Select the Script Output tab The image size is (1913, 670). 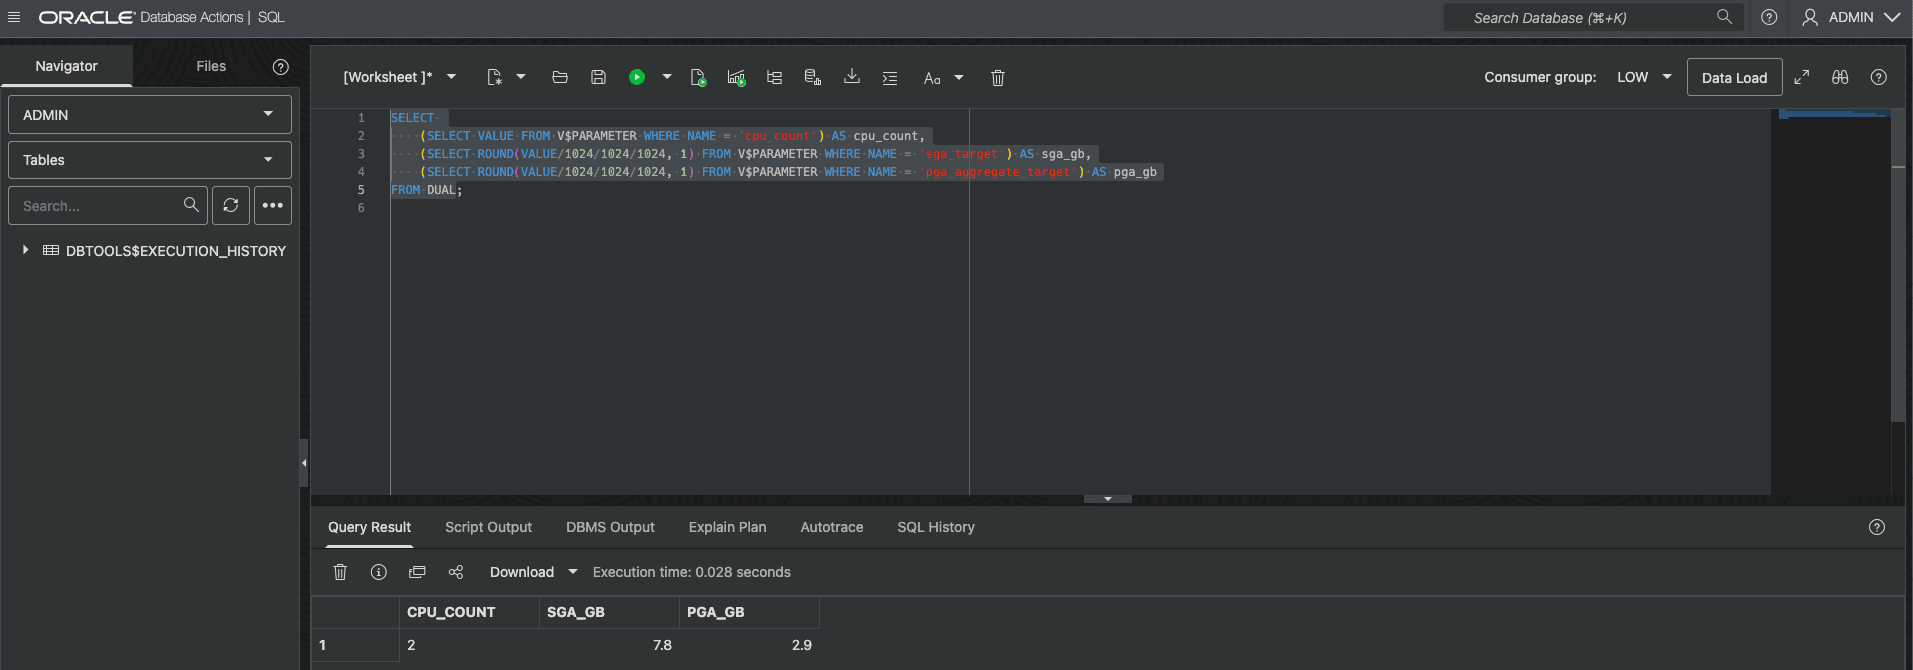488,527
